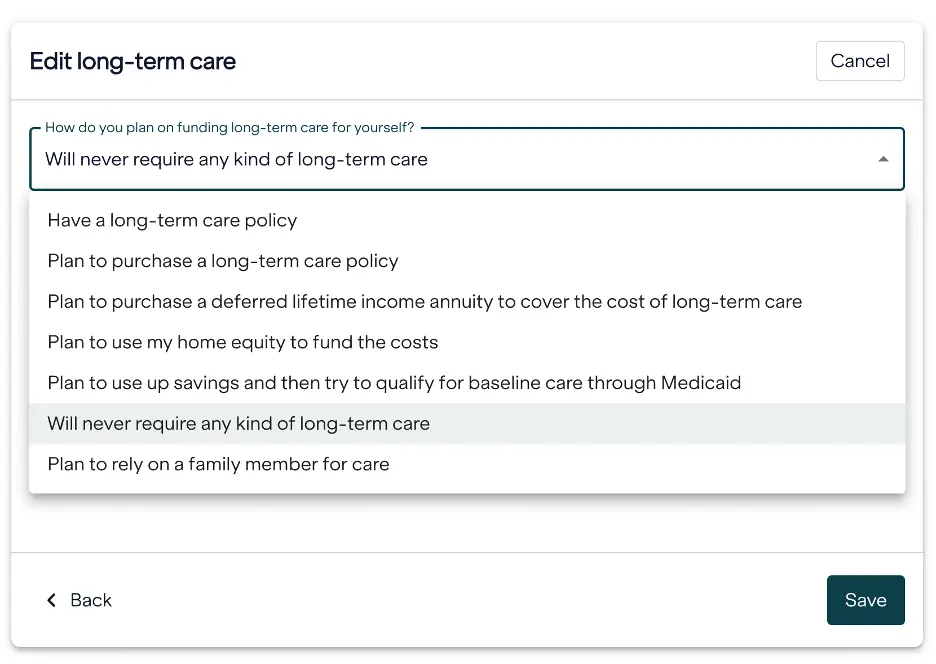The height and width of the screenshot is (664, 936).
Task: Pick the deferred lifetime income annuity option
Action: click(x=467, y=302)
